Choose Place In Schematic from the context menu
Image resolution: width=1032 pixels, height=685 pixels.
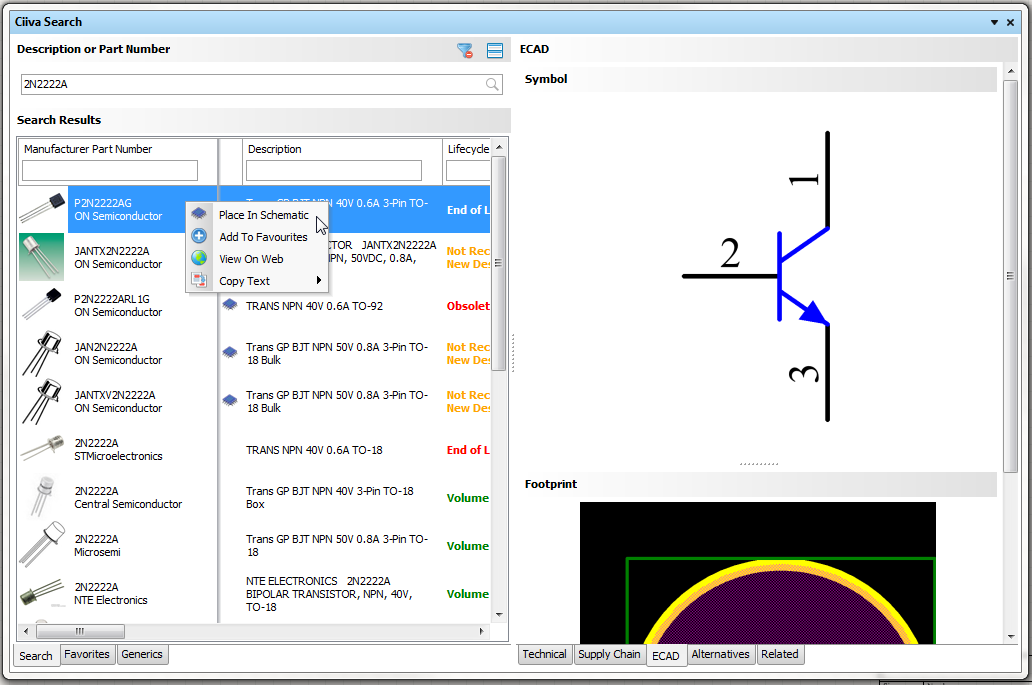(266, 214)
